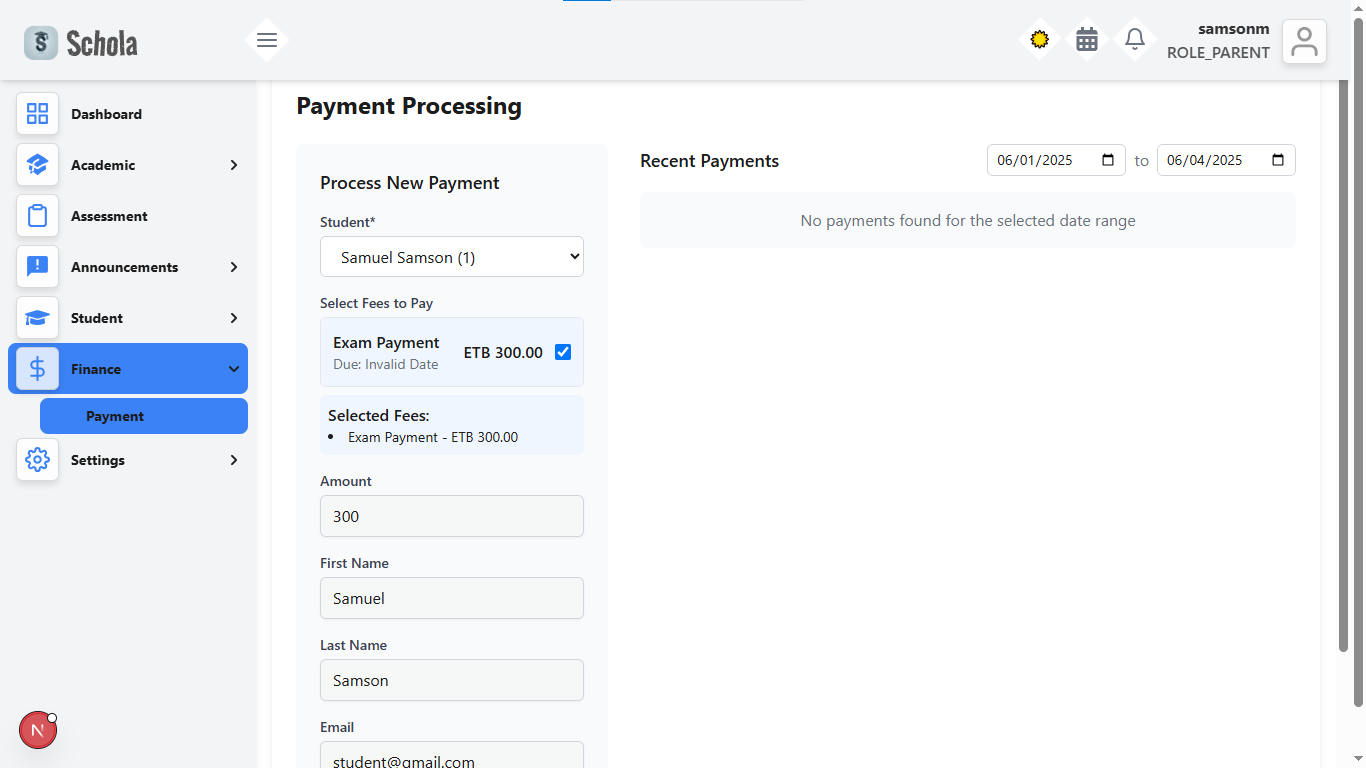
Task: Open the Payment submenu item
Action: pyautogui.click(x=143, y=415)
